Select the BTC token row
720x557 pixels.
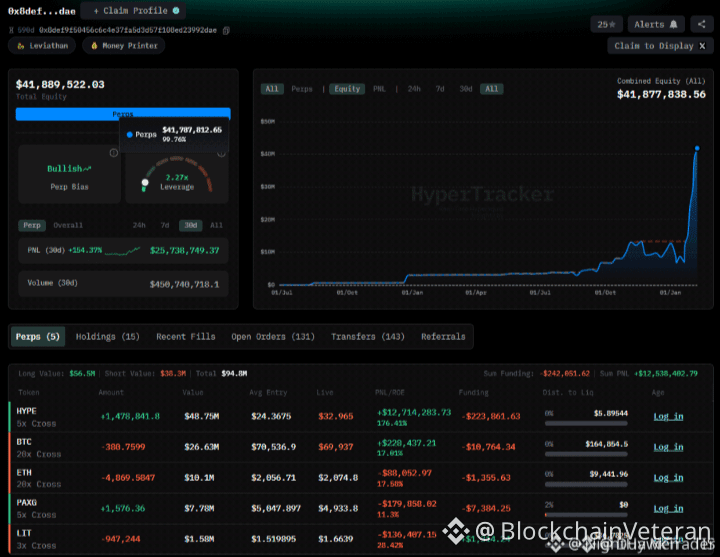pos(360,447)
